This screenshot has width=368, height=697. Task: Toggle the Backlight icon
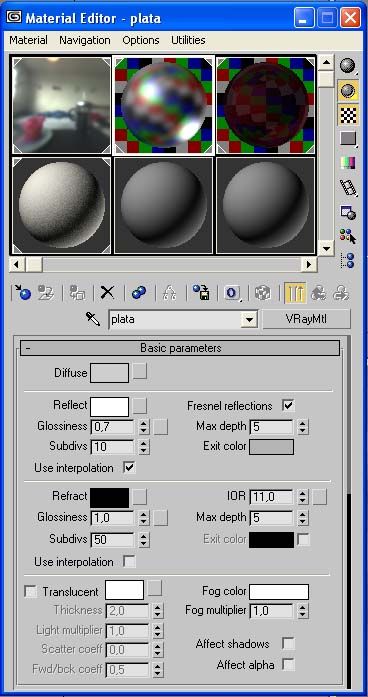click(349, 91)
